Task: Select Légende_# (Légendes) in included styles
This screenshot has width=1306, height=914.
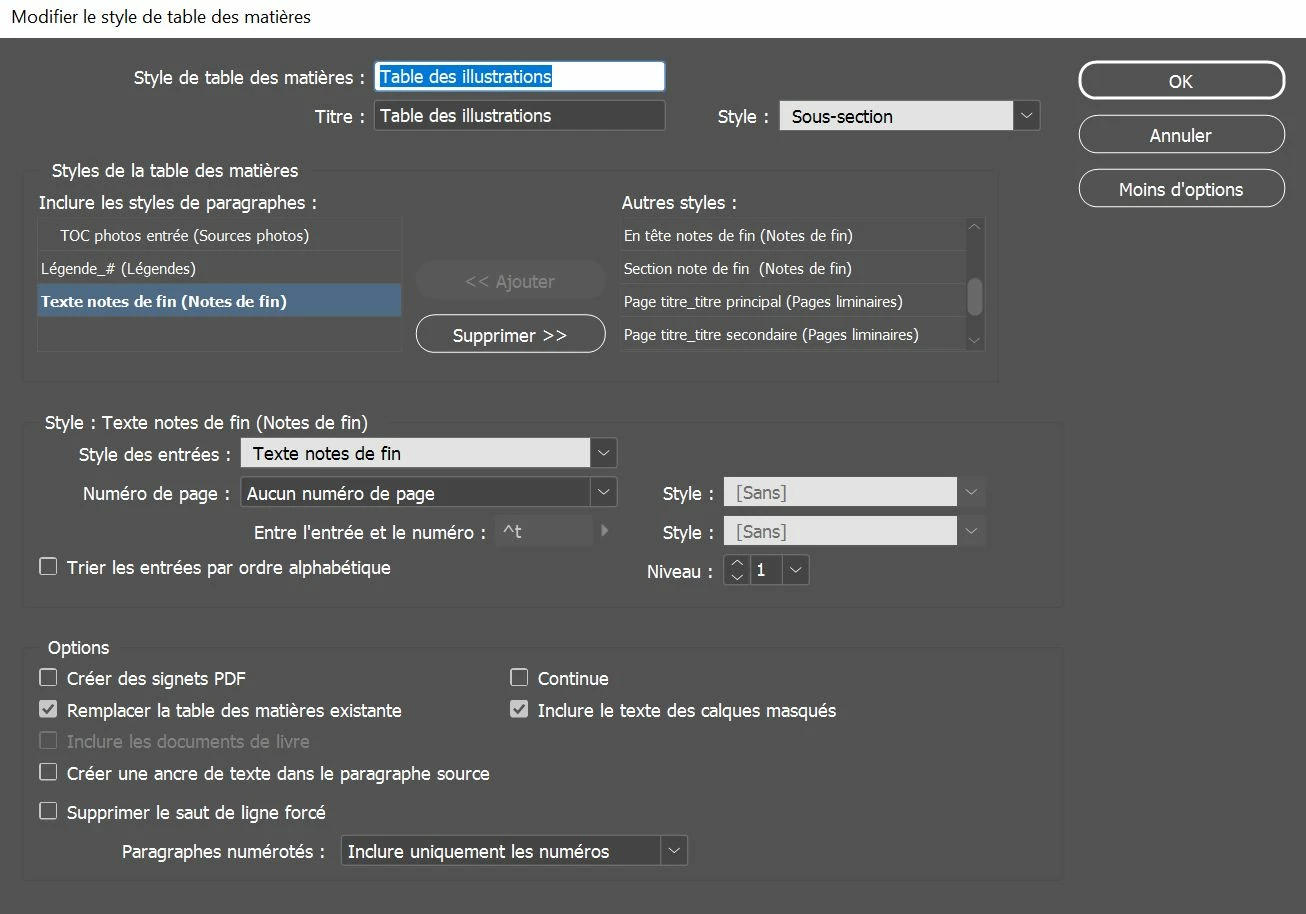Action: (219, 268)
